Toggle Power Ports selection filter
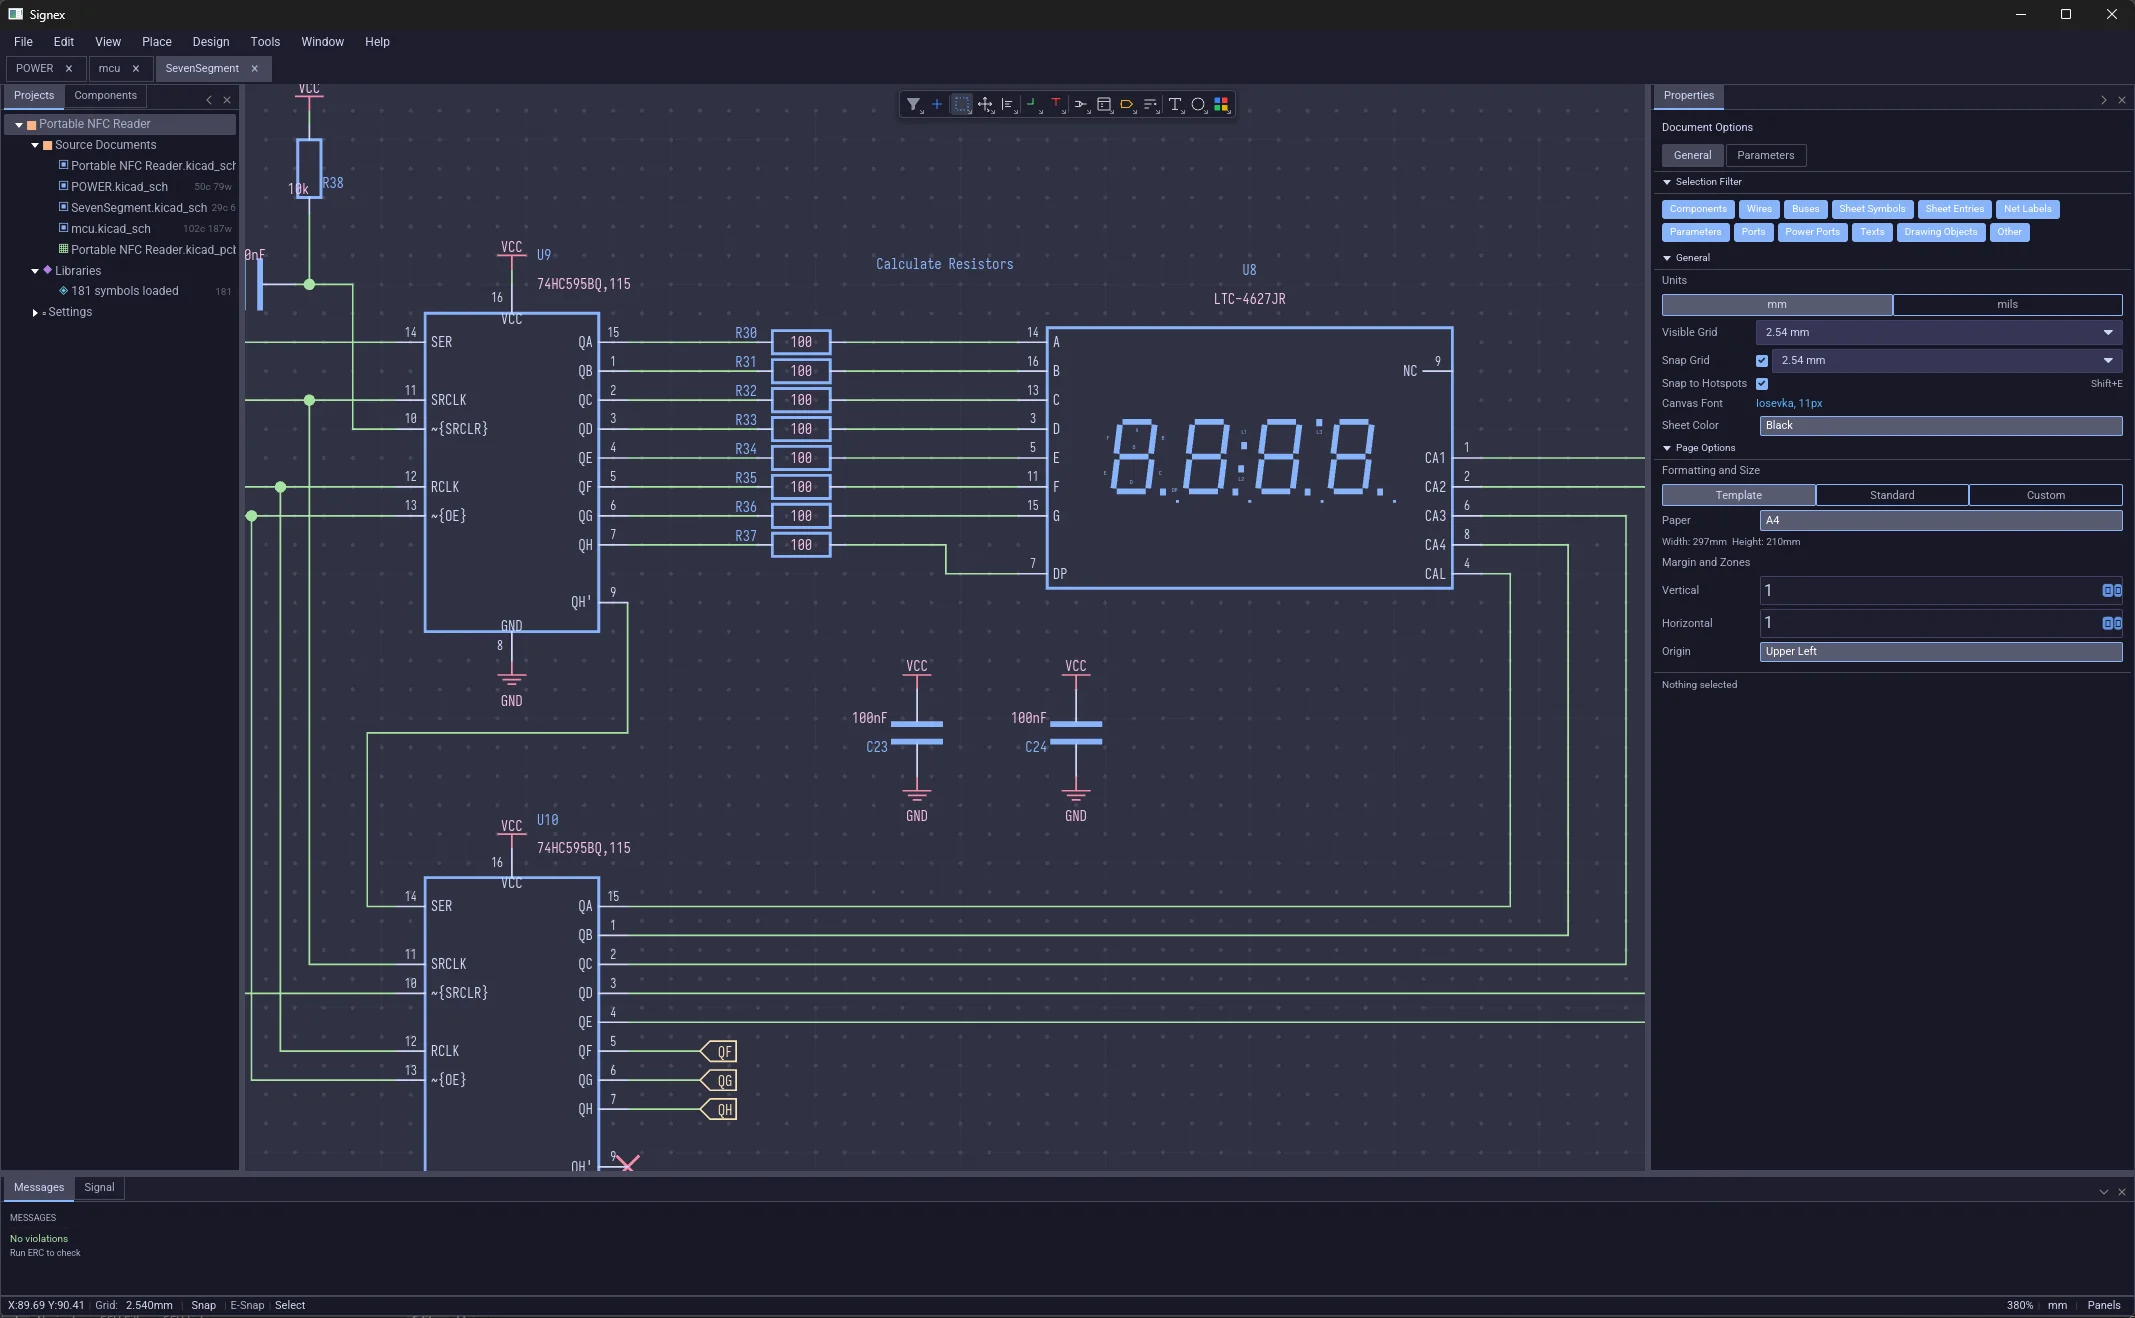Viewport: 2135px width, 1318px height. (x=1812, y=232)
